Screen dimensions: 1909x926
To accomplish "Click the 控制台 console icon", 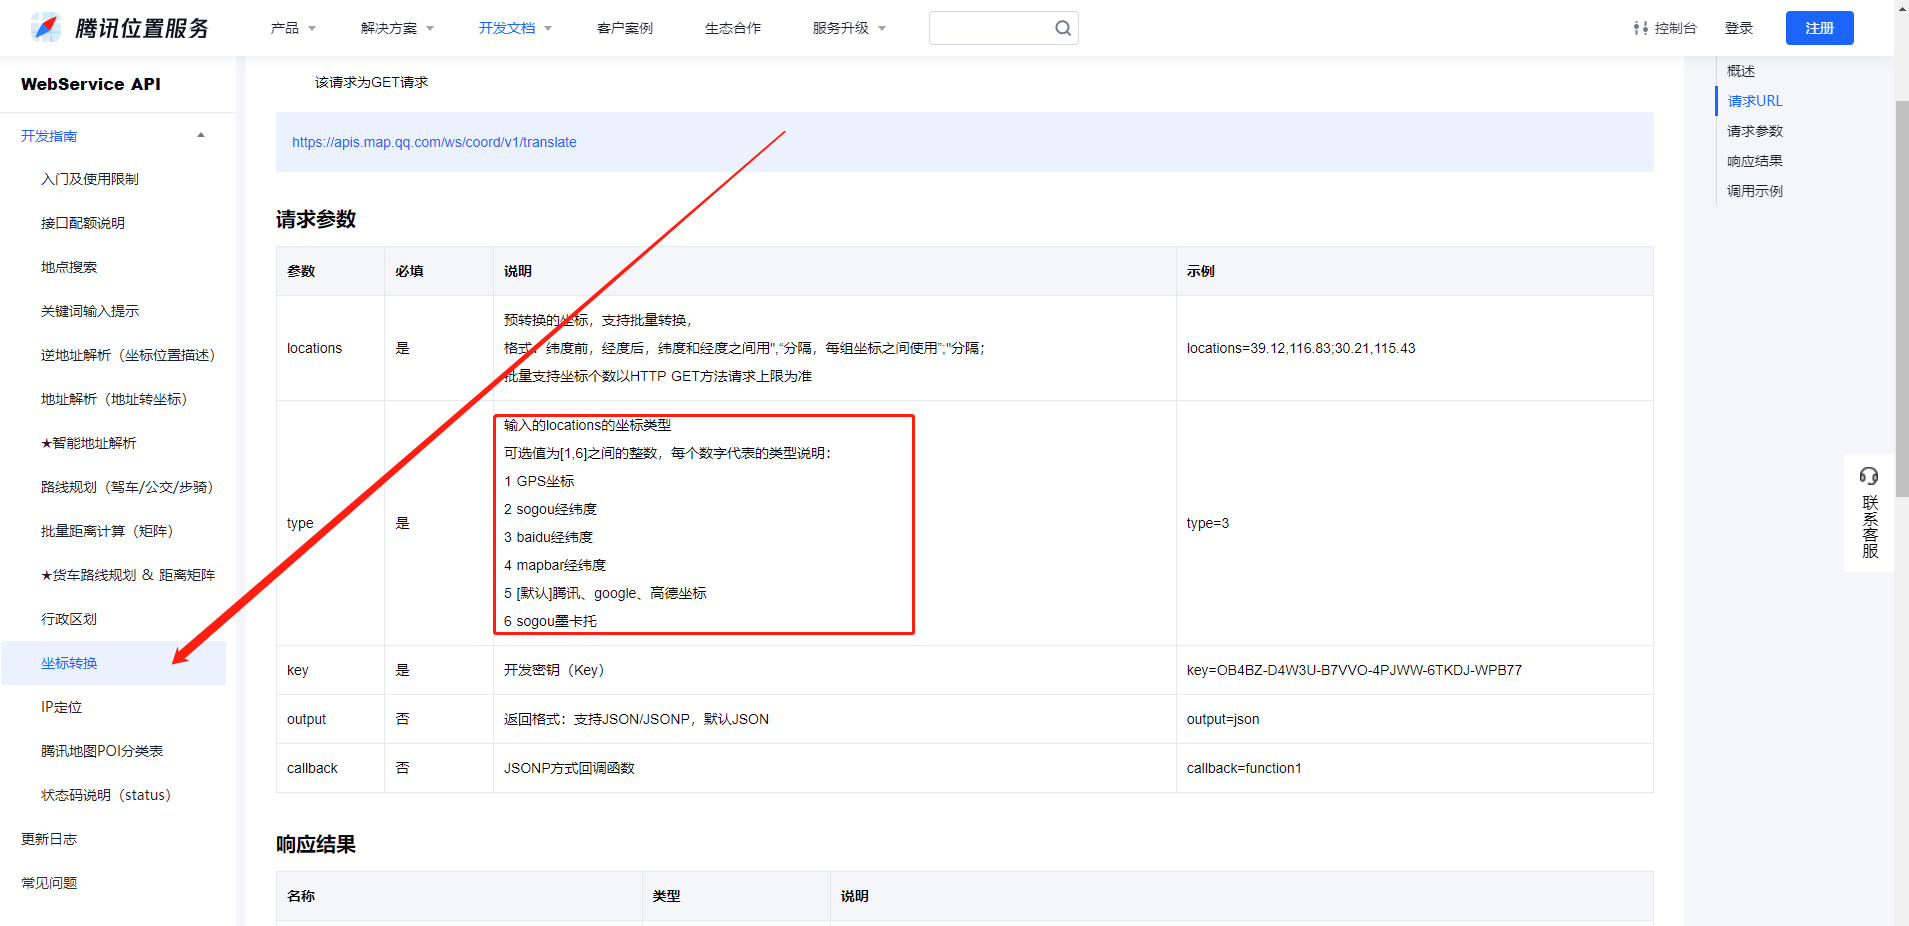I will (1641, 28).
